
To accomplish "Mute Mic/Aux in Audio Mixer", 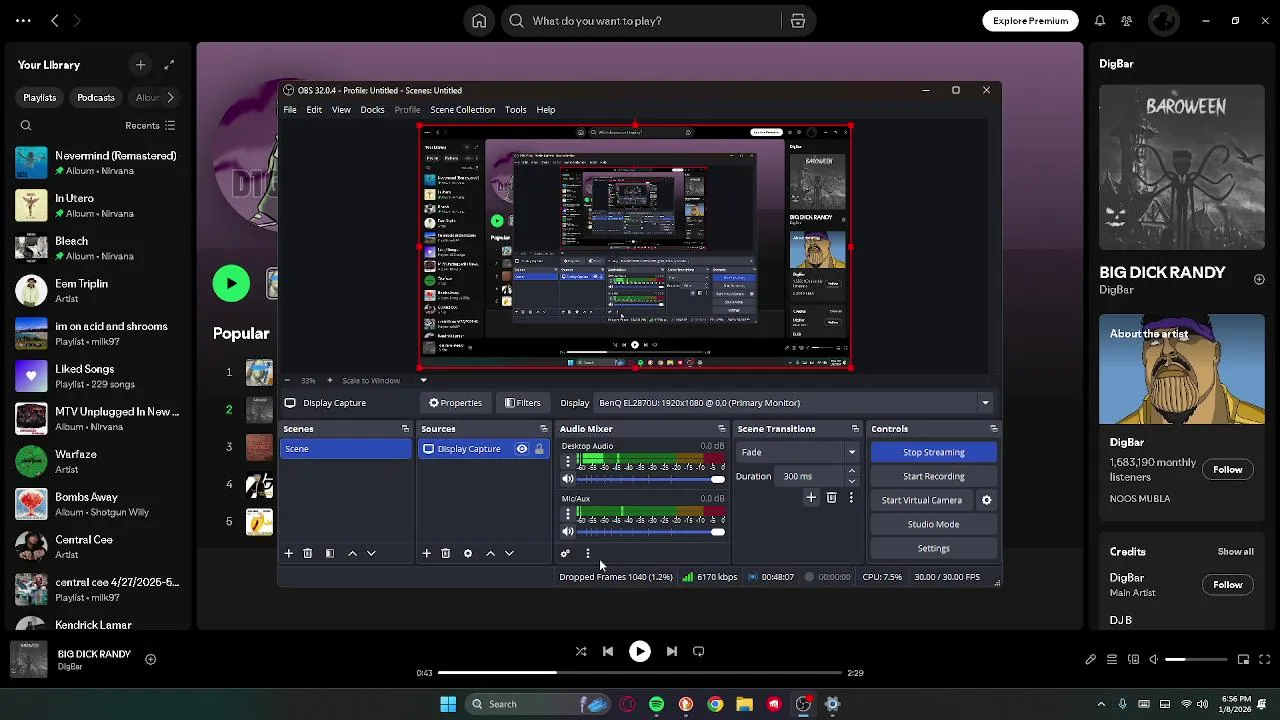I will (568, 532).
